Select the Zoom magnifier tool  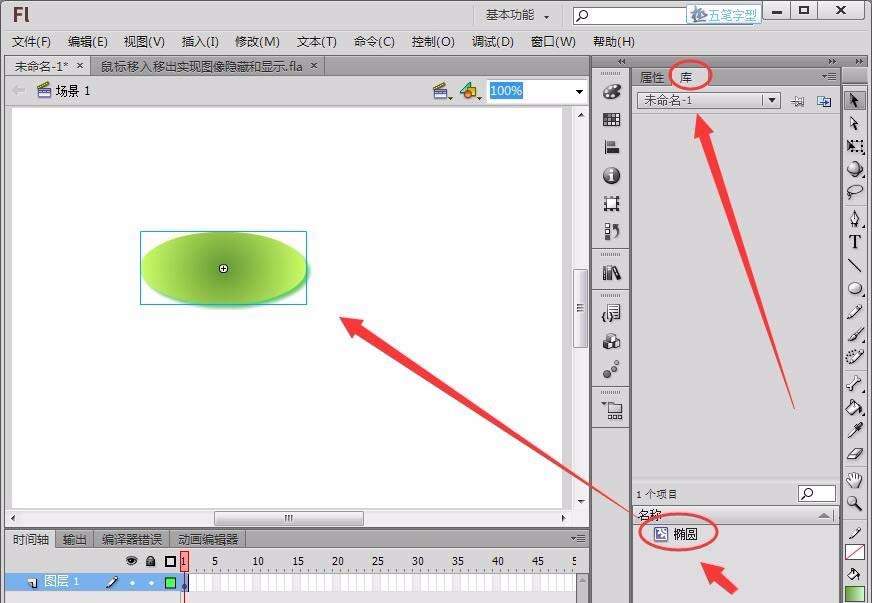coord(854,503)
